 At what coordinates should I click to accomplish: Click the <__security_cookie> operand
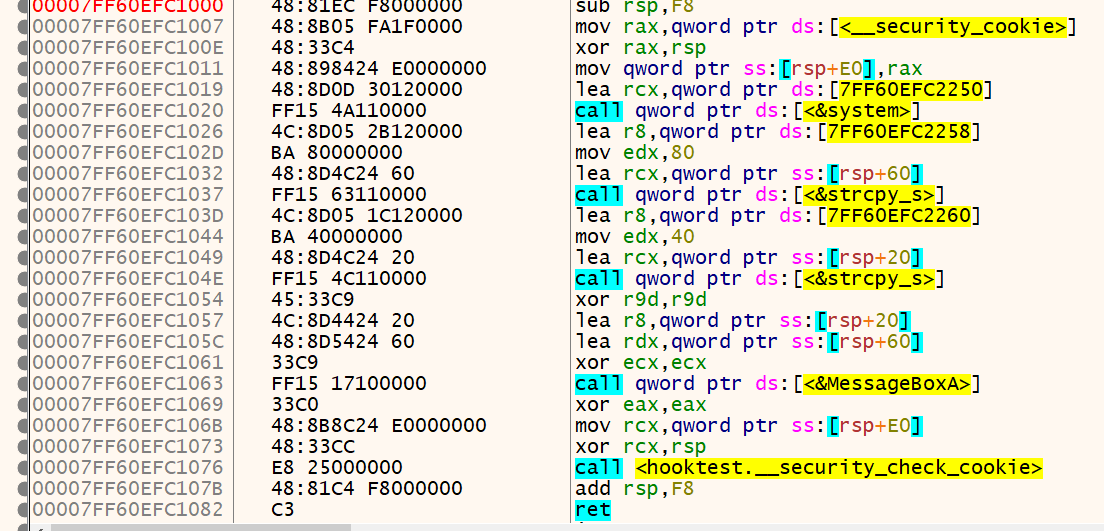[954, 27]
